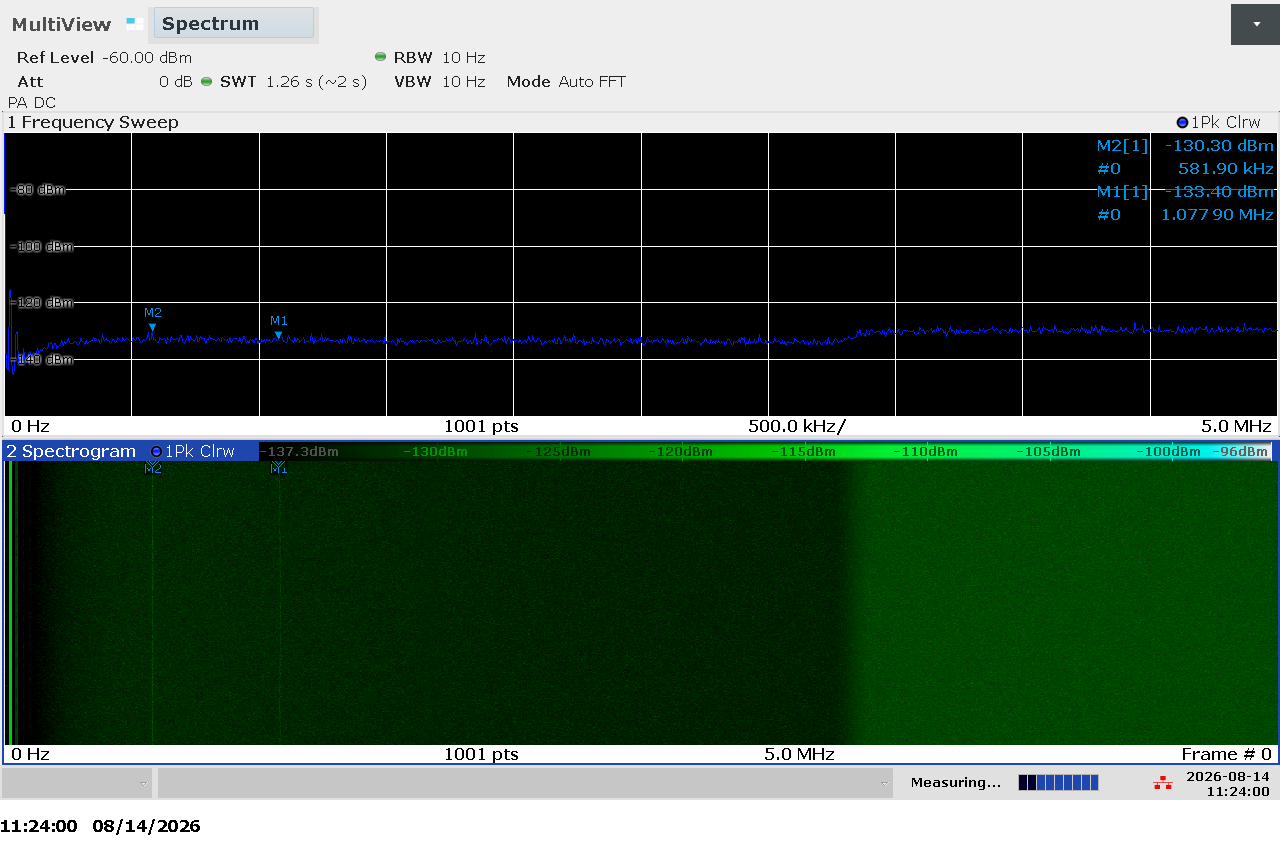Click the -140 dBm axis label
Screen dimensions: 1280x850
tap(40, 359)
